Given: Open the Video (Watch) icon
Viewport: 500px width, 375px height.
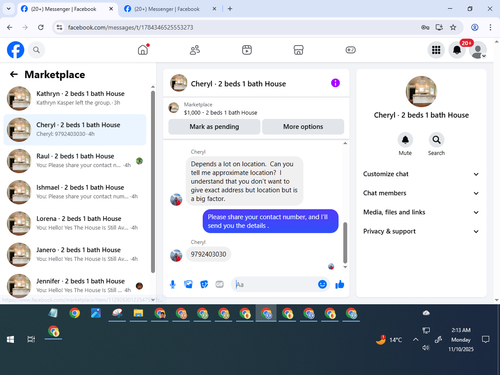Looking at the screenshot, I should pos(247,50).
